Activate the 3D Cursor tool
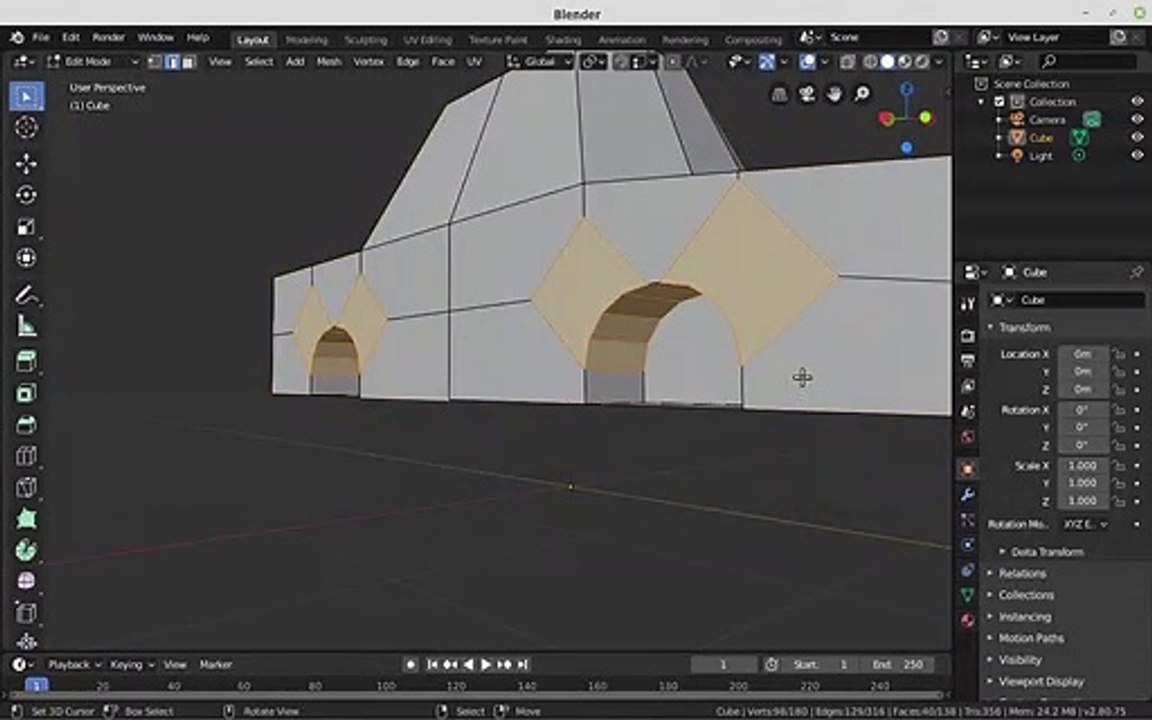Screen dimensions: 1152x720 (x=26, y=127)
